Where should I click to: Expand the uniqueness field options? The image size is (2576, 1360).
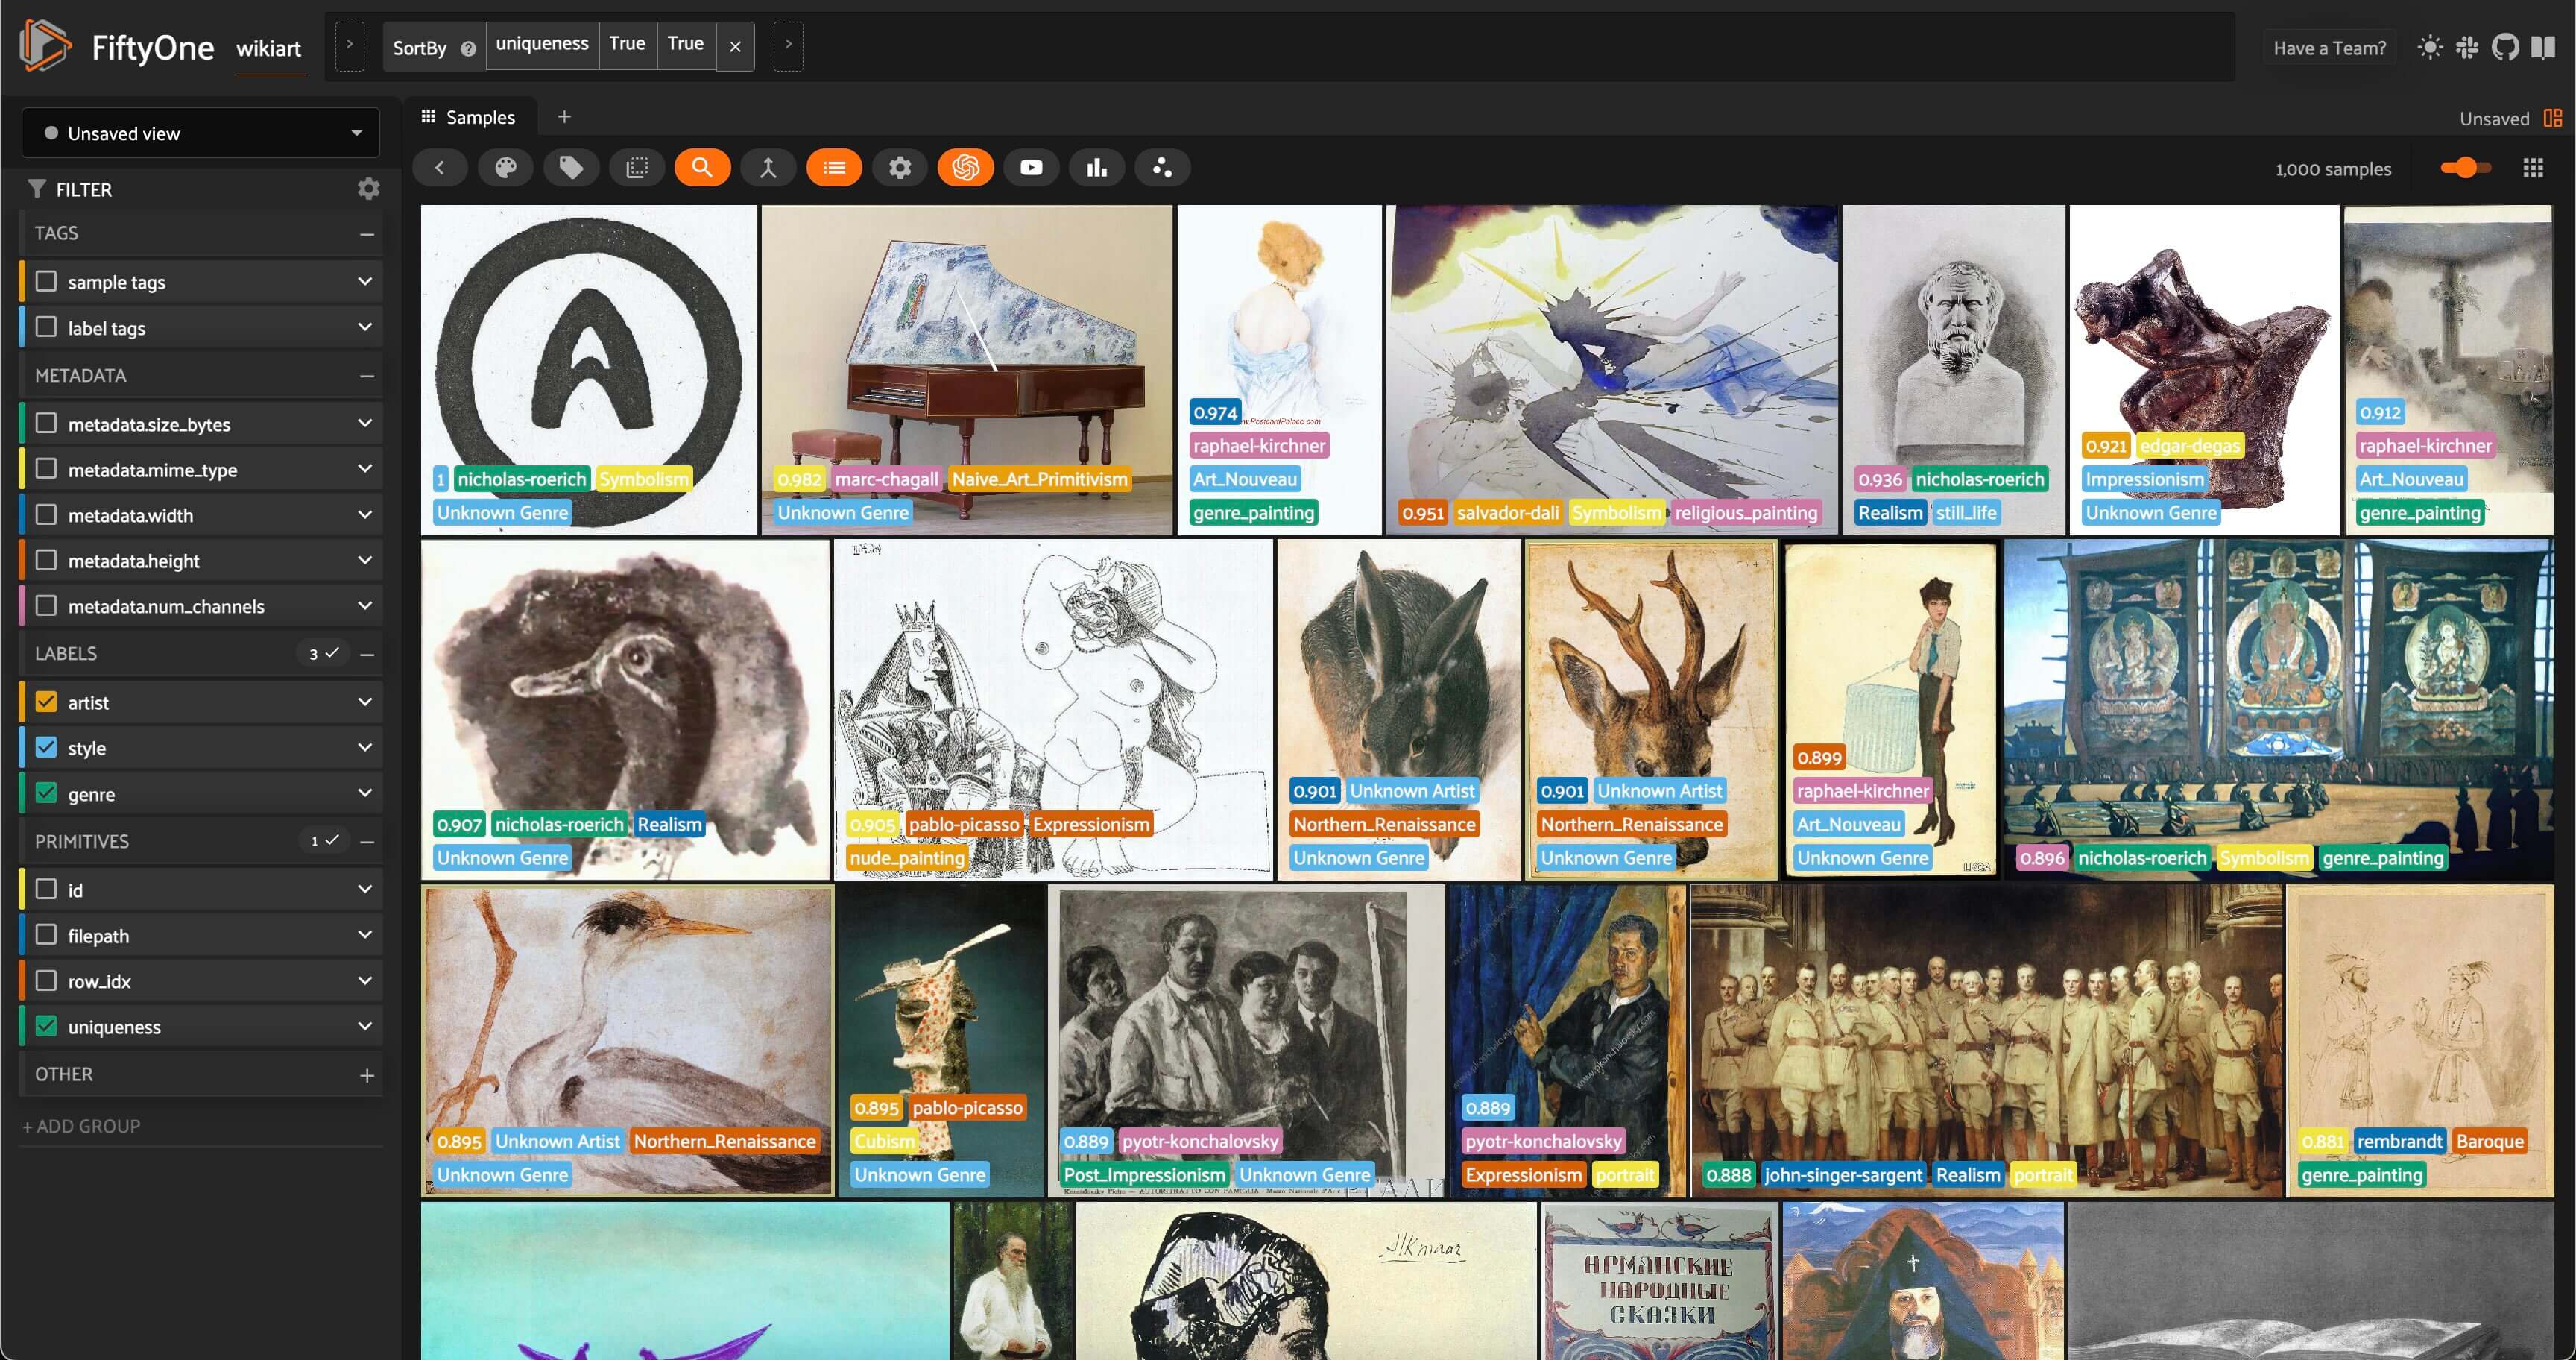364,1026
